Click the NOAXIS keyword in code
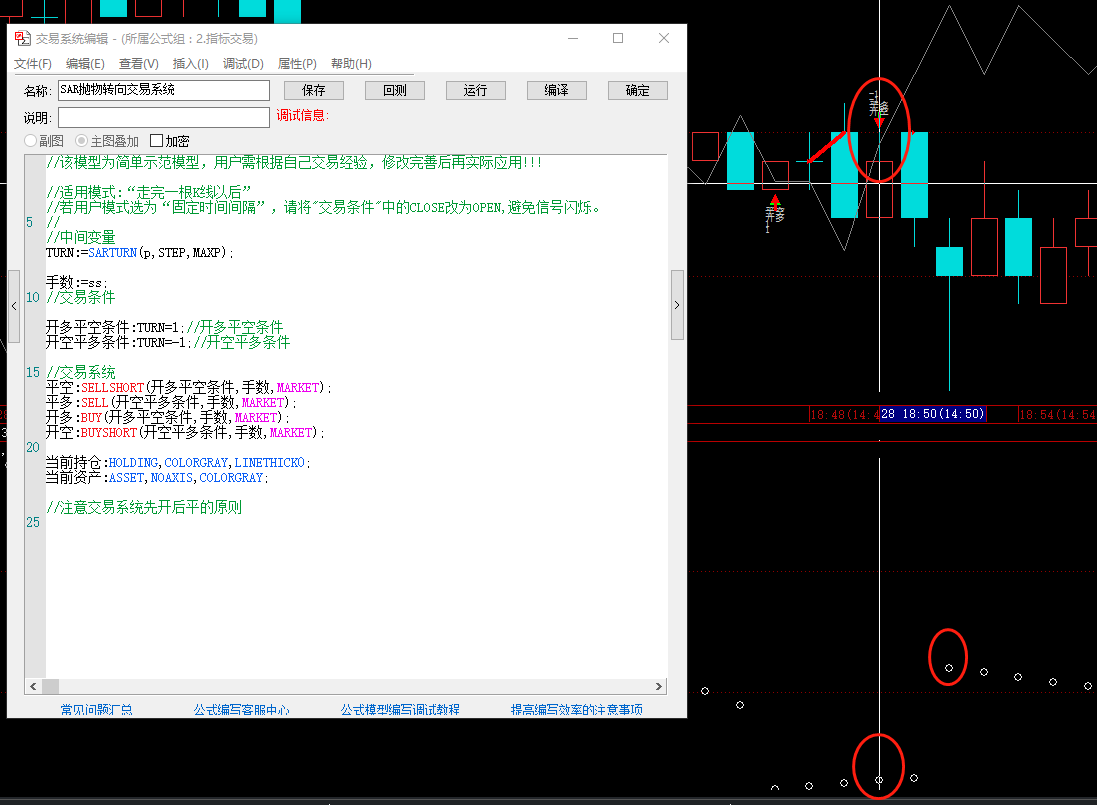The height and width of the screenshot is (805, 1097). click(x=171, y=478)
